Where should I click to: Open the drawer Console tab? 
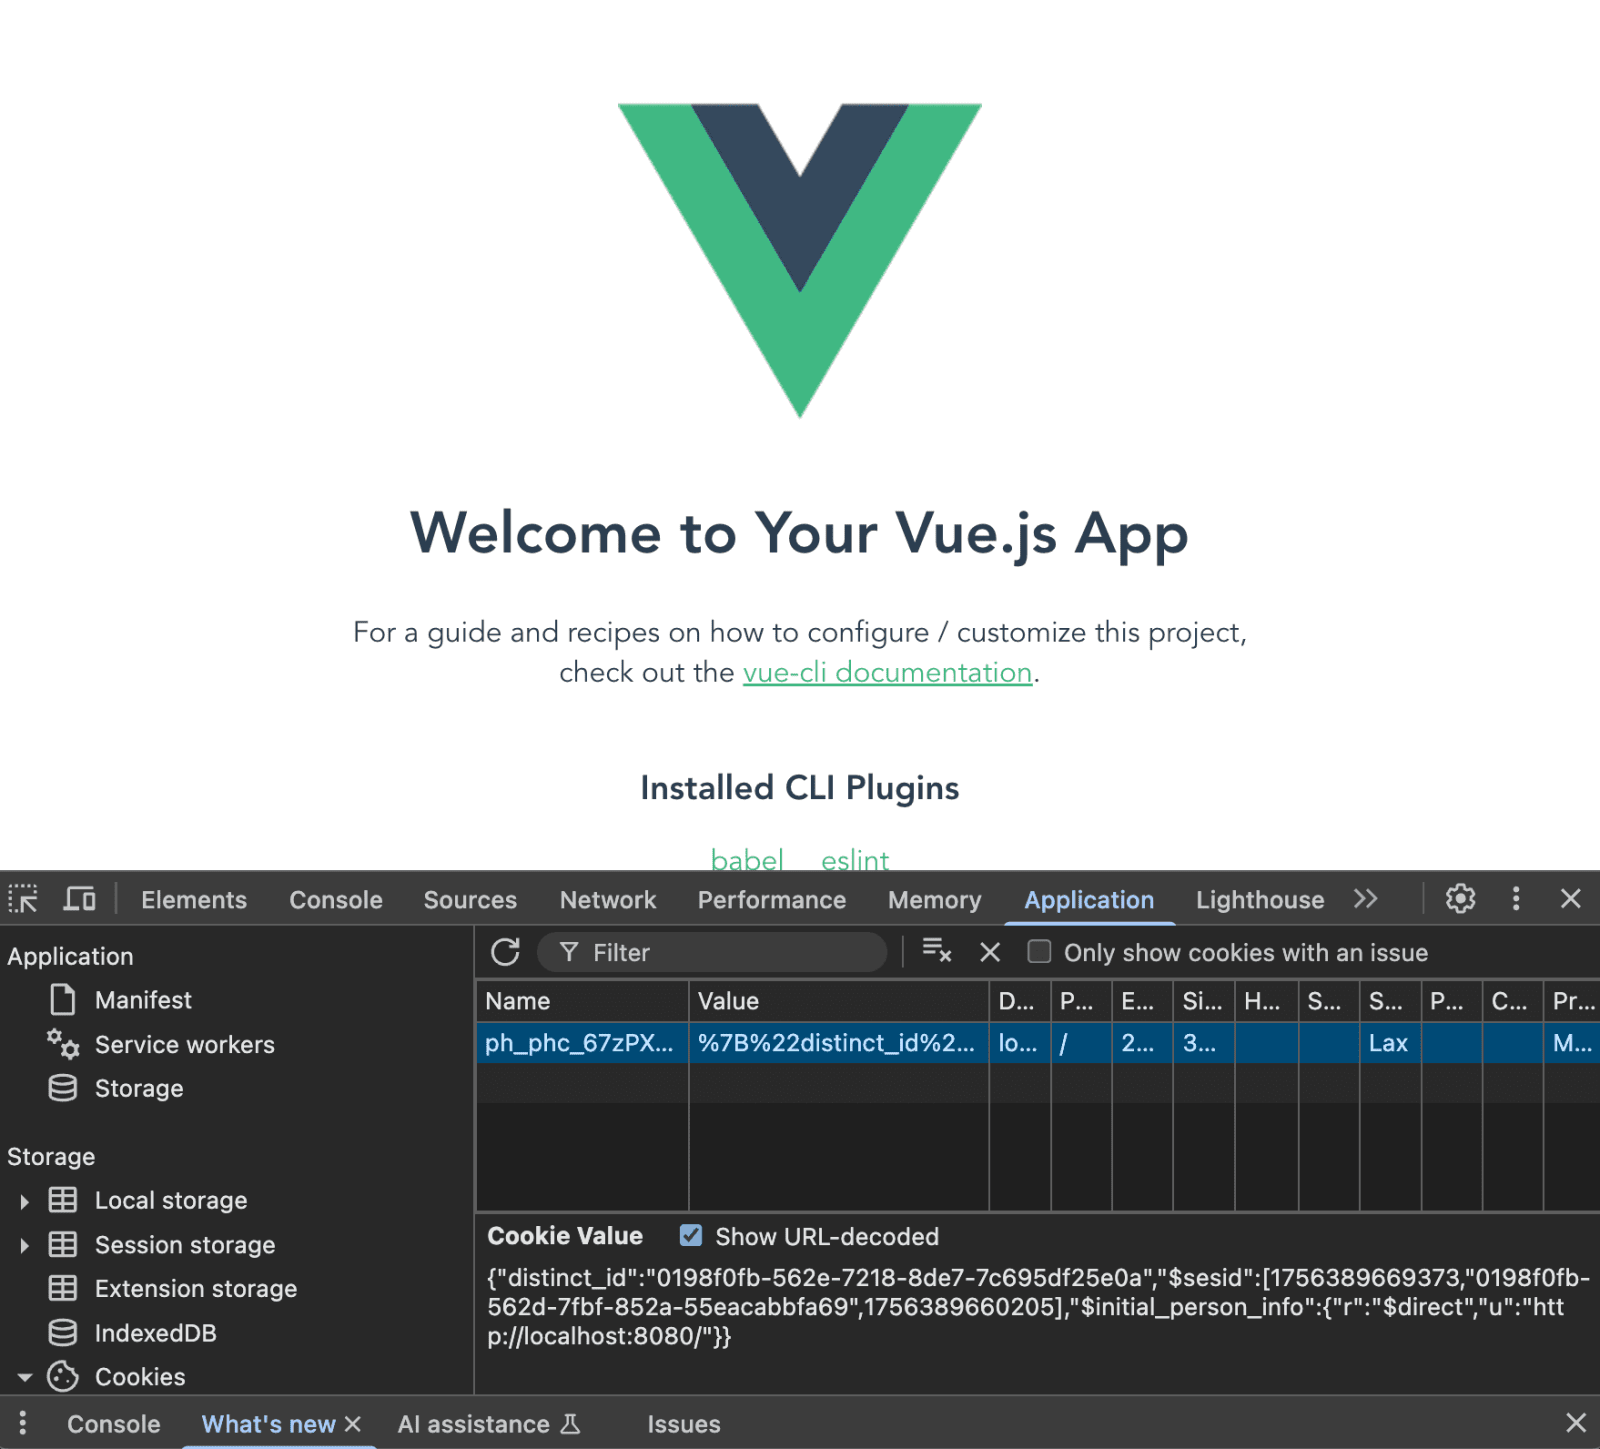coord(114,1424)
